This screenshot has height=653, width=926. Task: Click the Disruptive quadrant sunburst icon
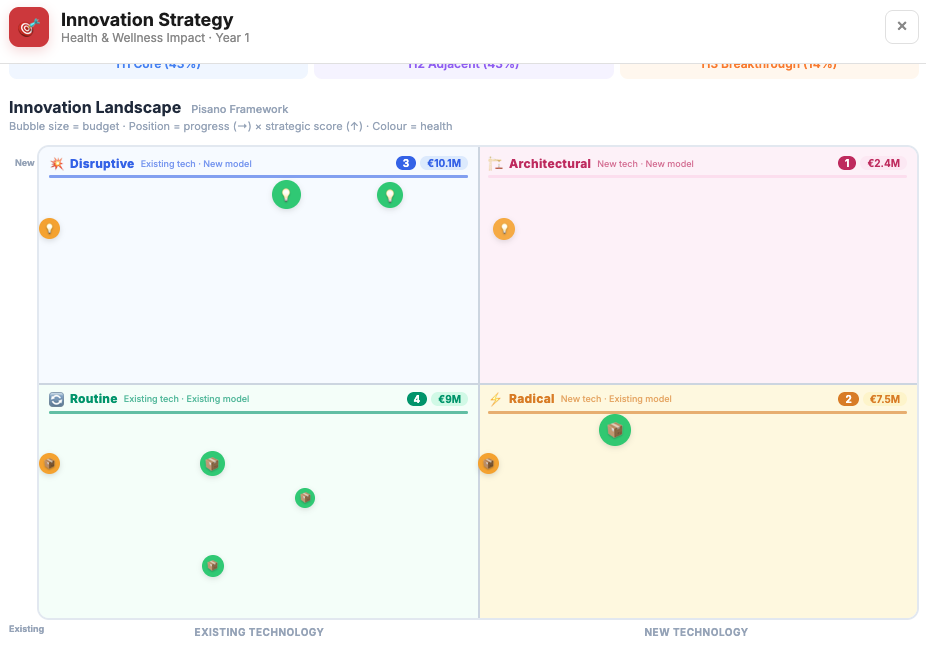point(59,162)
